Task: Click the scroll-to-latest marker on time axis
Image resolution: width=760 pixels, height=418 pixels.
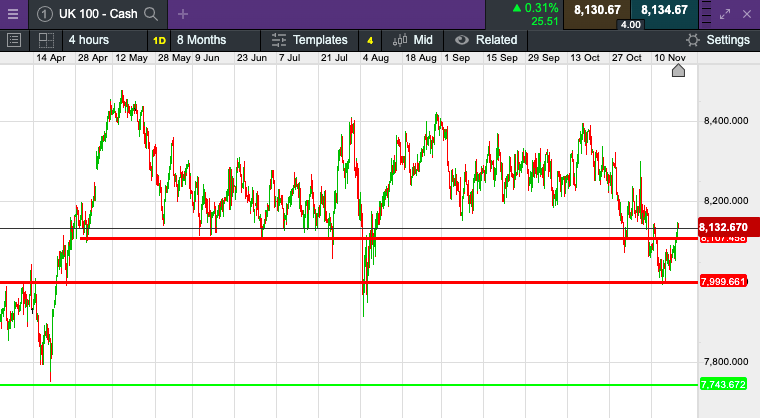Action: (x=678, y=71)
